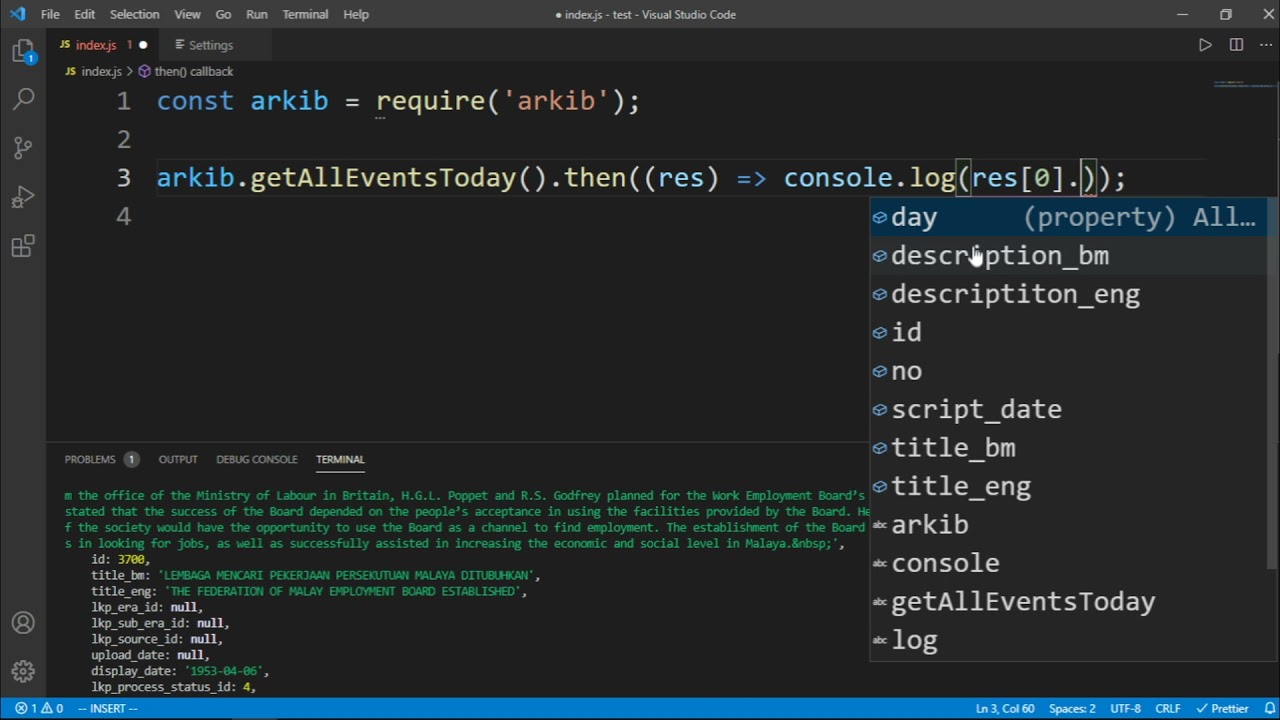Click the Visual Studio Code logo icon

point(17,14)
